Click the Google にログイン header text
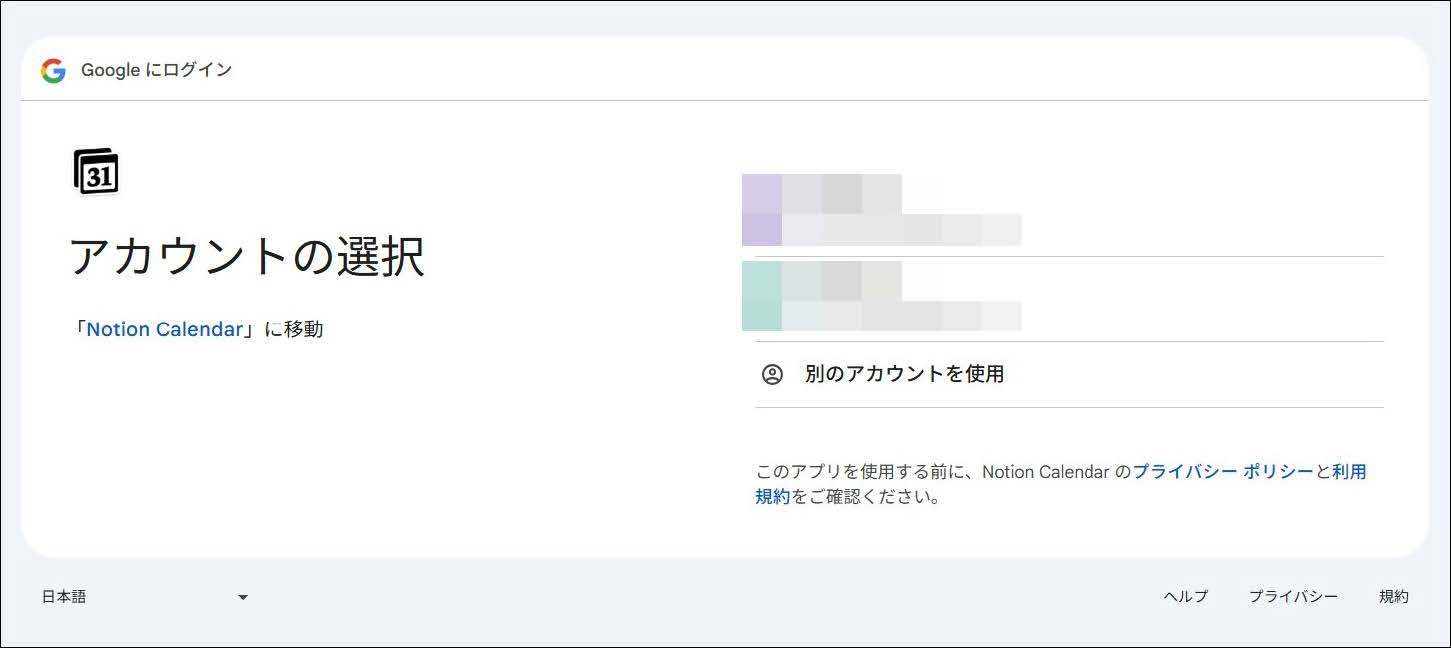The image size is (1451, 648). click(x=156, y=70)
